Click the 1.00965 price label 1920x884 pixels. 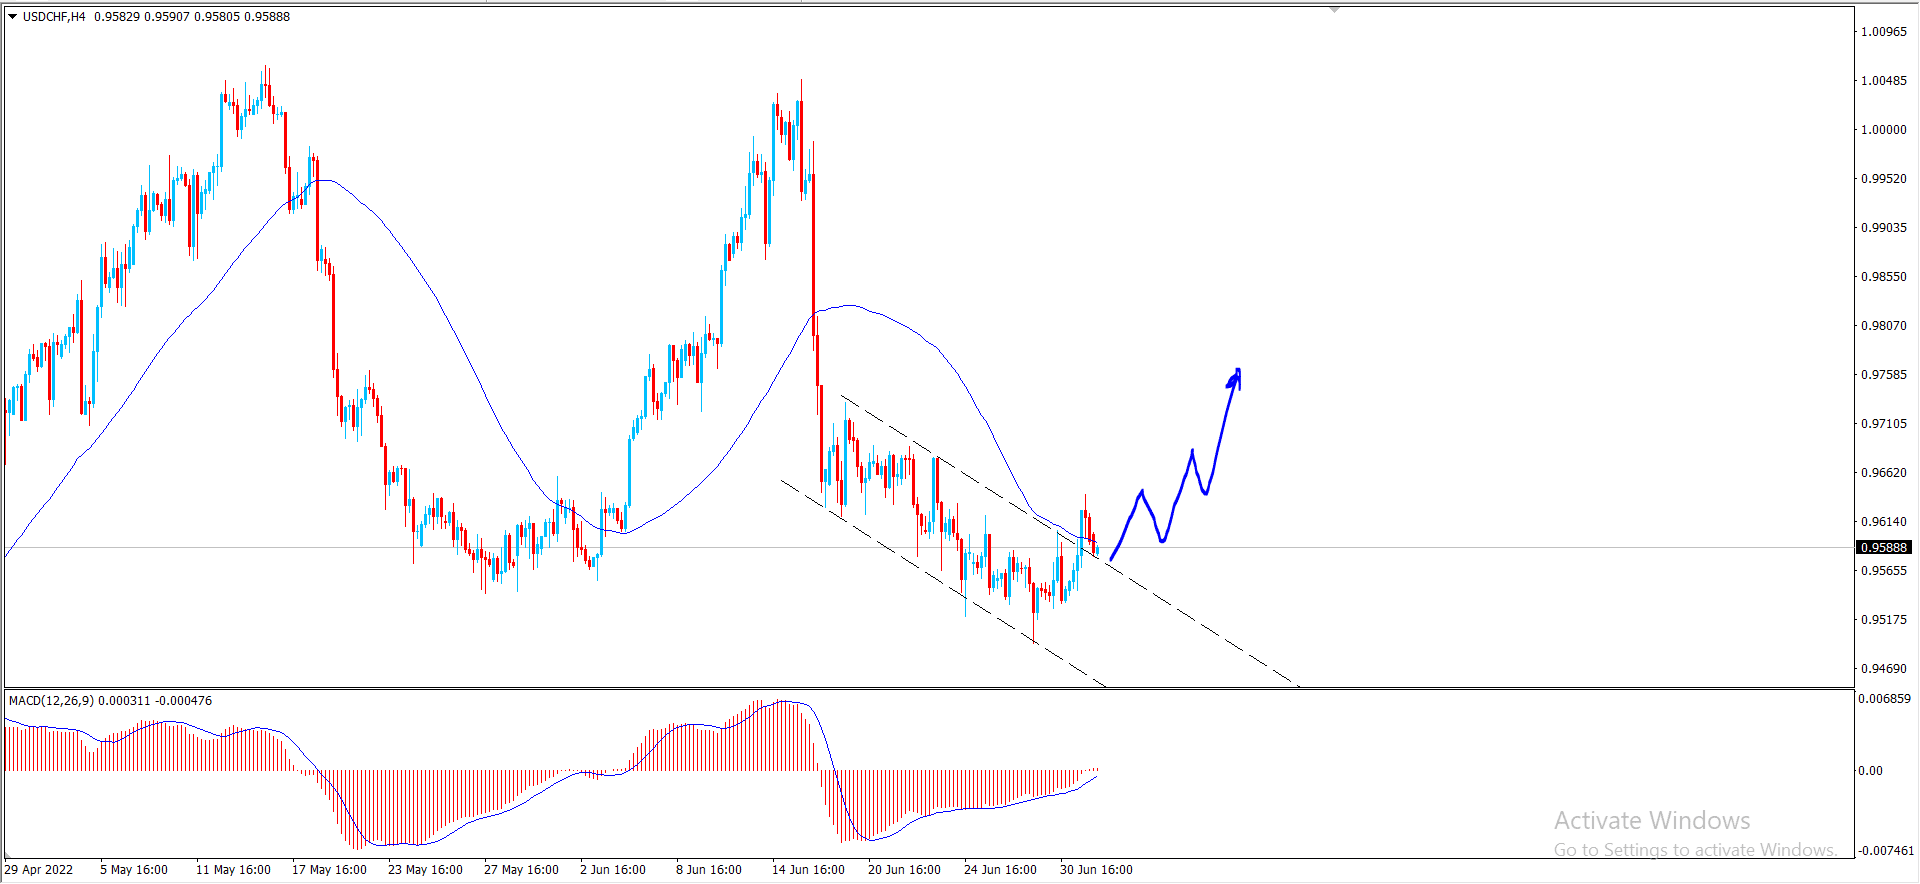(x=1883, y=31)
